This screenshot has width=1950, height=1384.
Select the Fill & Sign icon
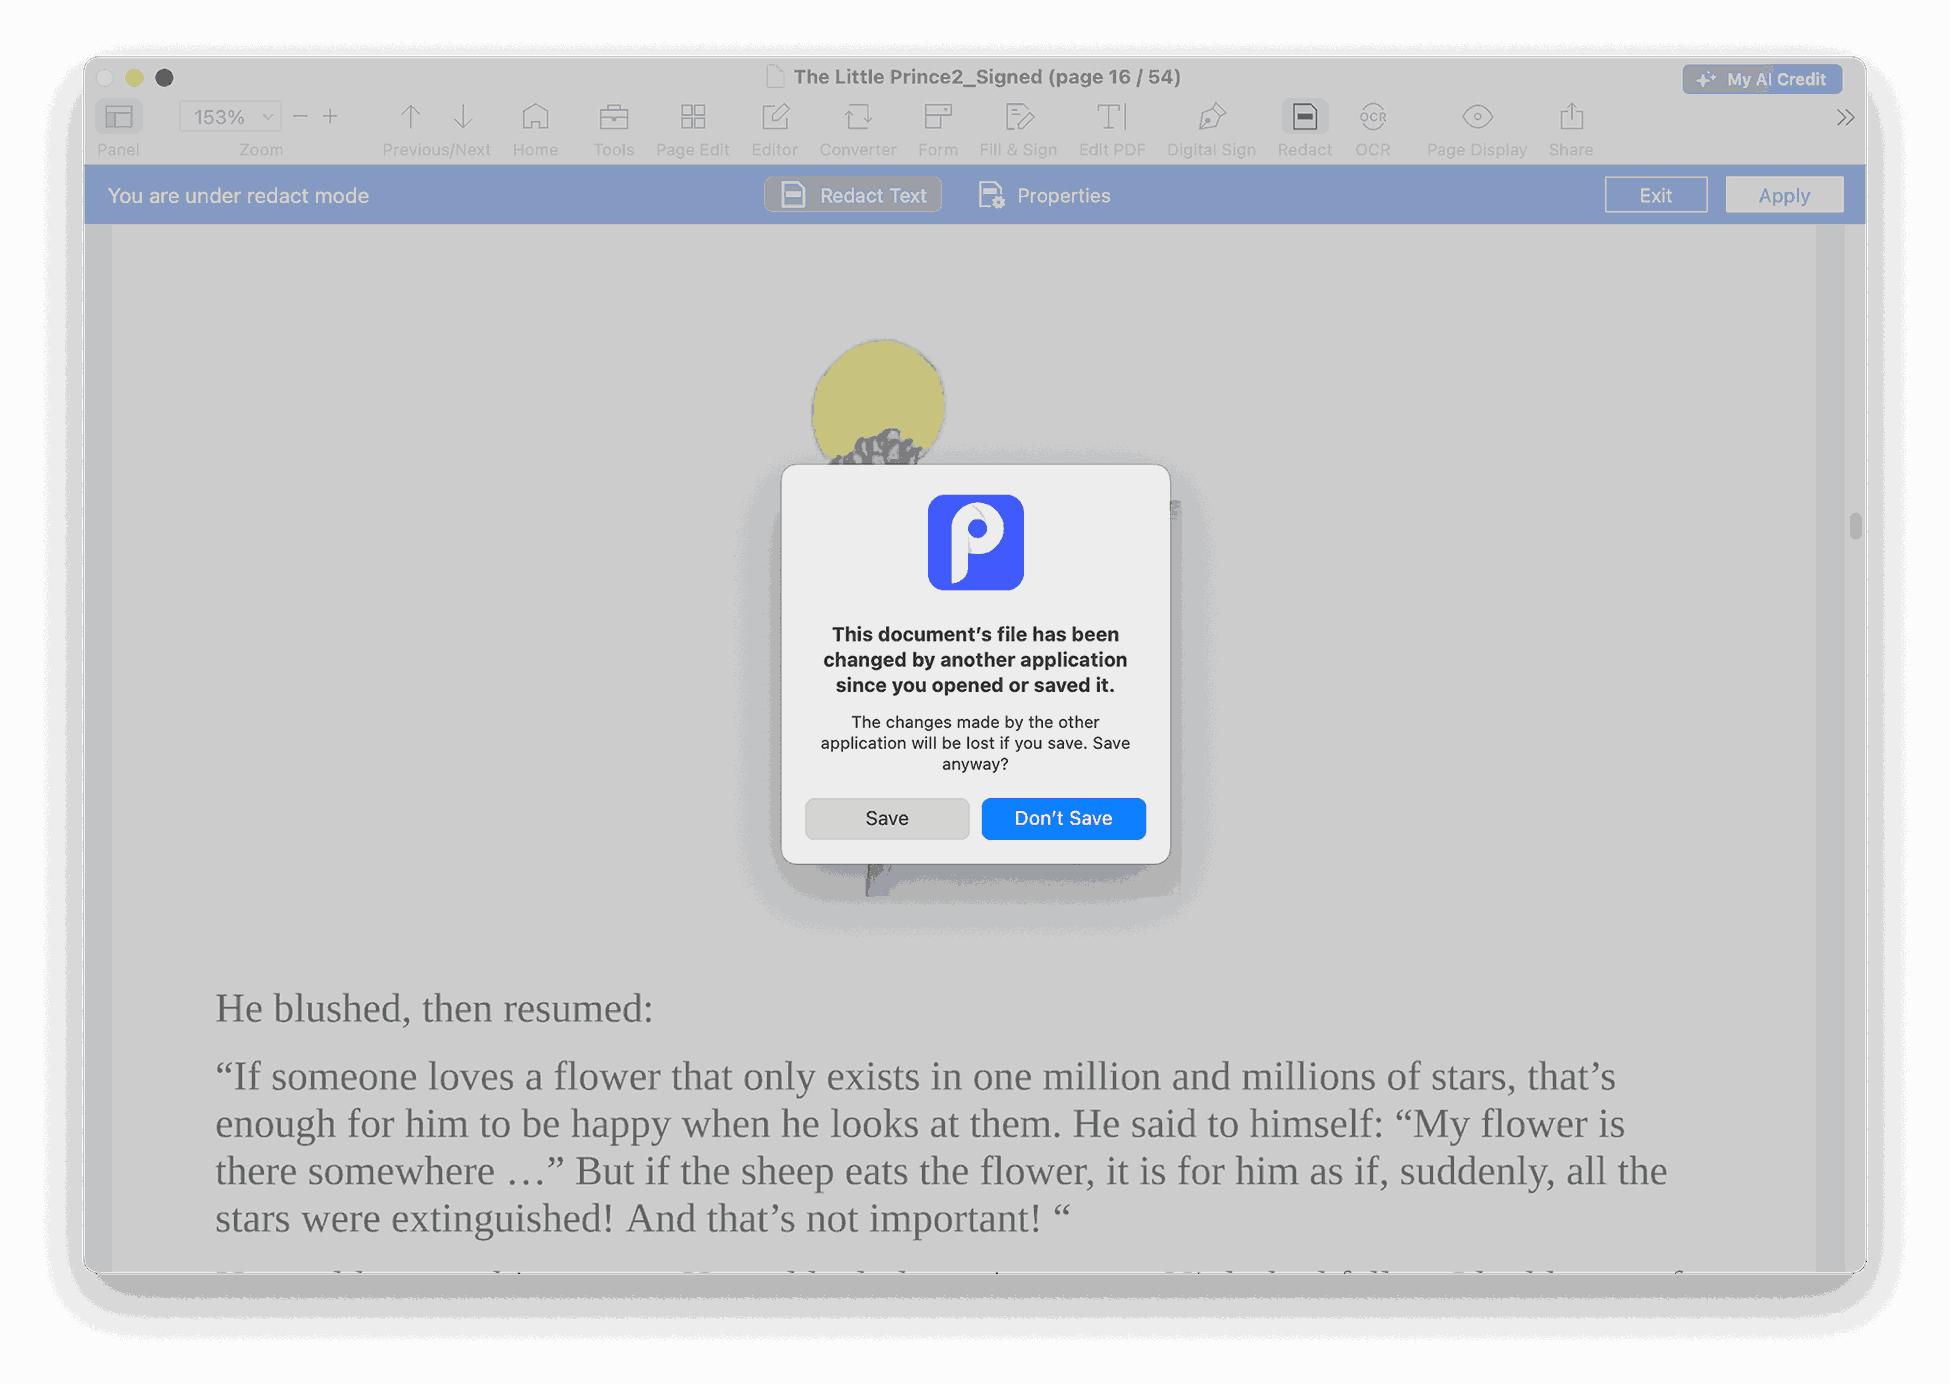[1018, 117]
